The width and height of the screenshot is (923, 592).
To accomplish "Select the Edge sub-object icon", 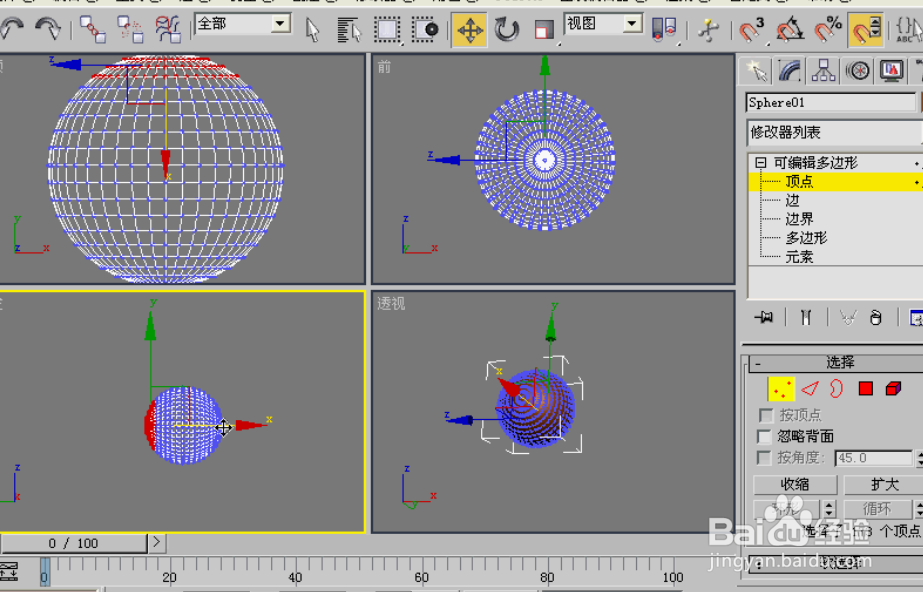I will [x=810, y=388].
